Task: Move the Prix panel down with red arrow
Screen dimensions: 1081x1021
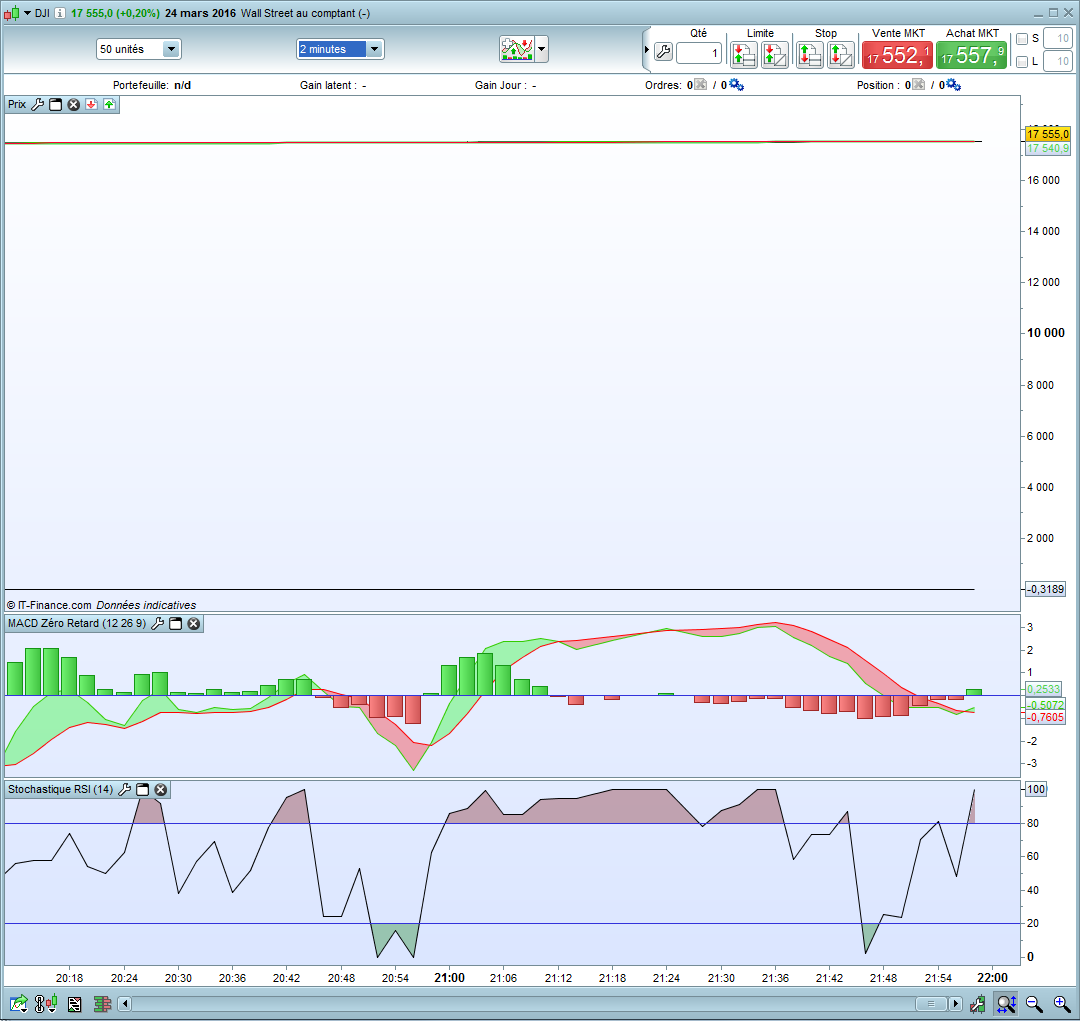Action: [x=91, y=105]
